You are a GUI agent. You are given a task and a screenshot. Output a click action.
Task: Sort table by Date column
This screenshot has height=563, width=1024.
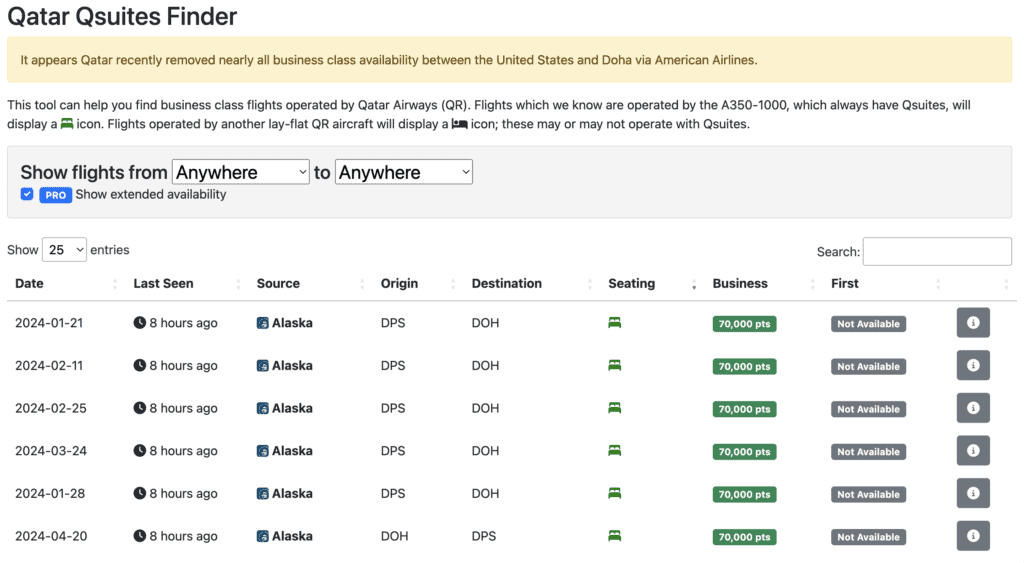30,283
